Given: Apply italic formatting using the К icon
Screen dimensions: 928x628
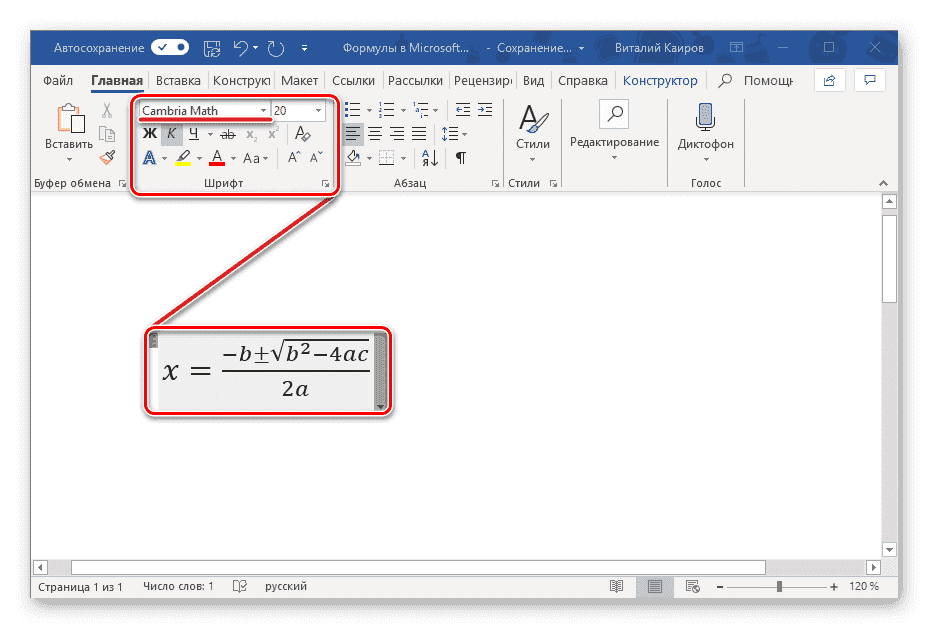Looking at the screenshot, I should tap(171, 132).
